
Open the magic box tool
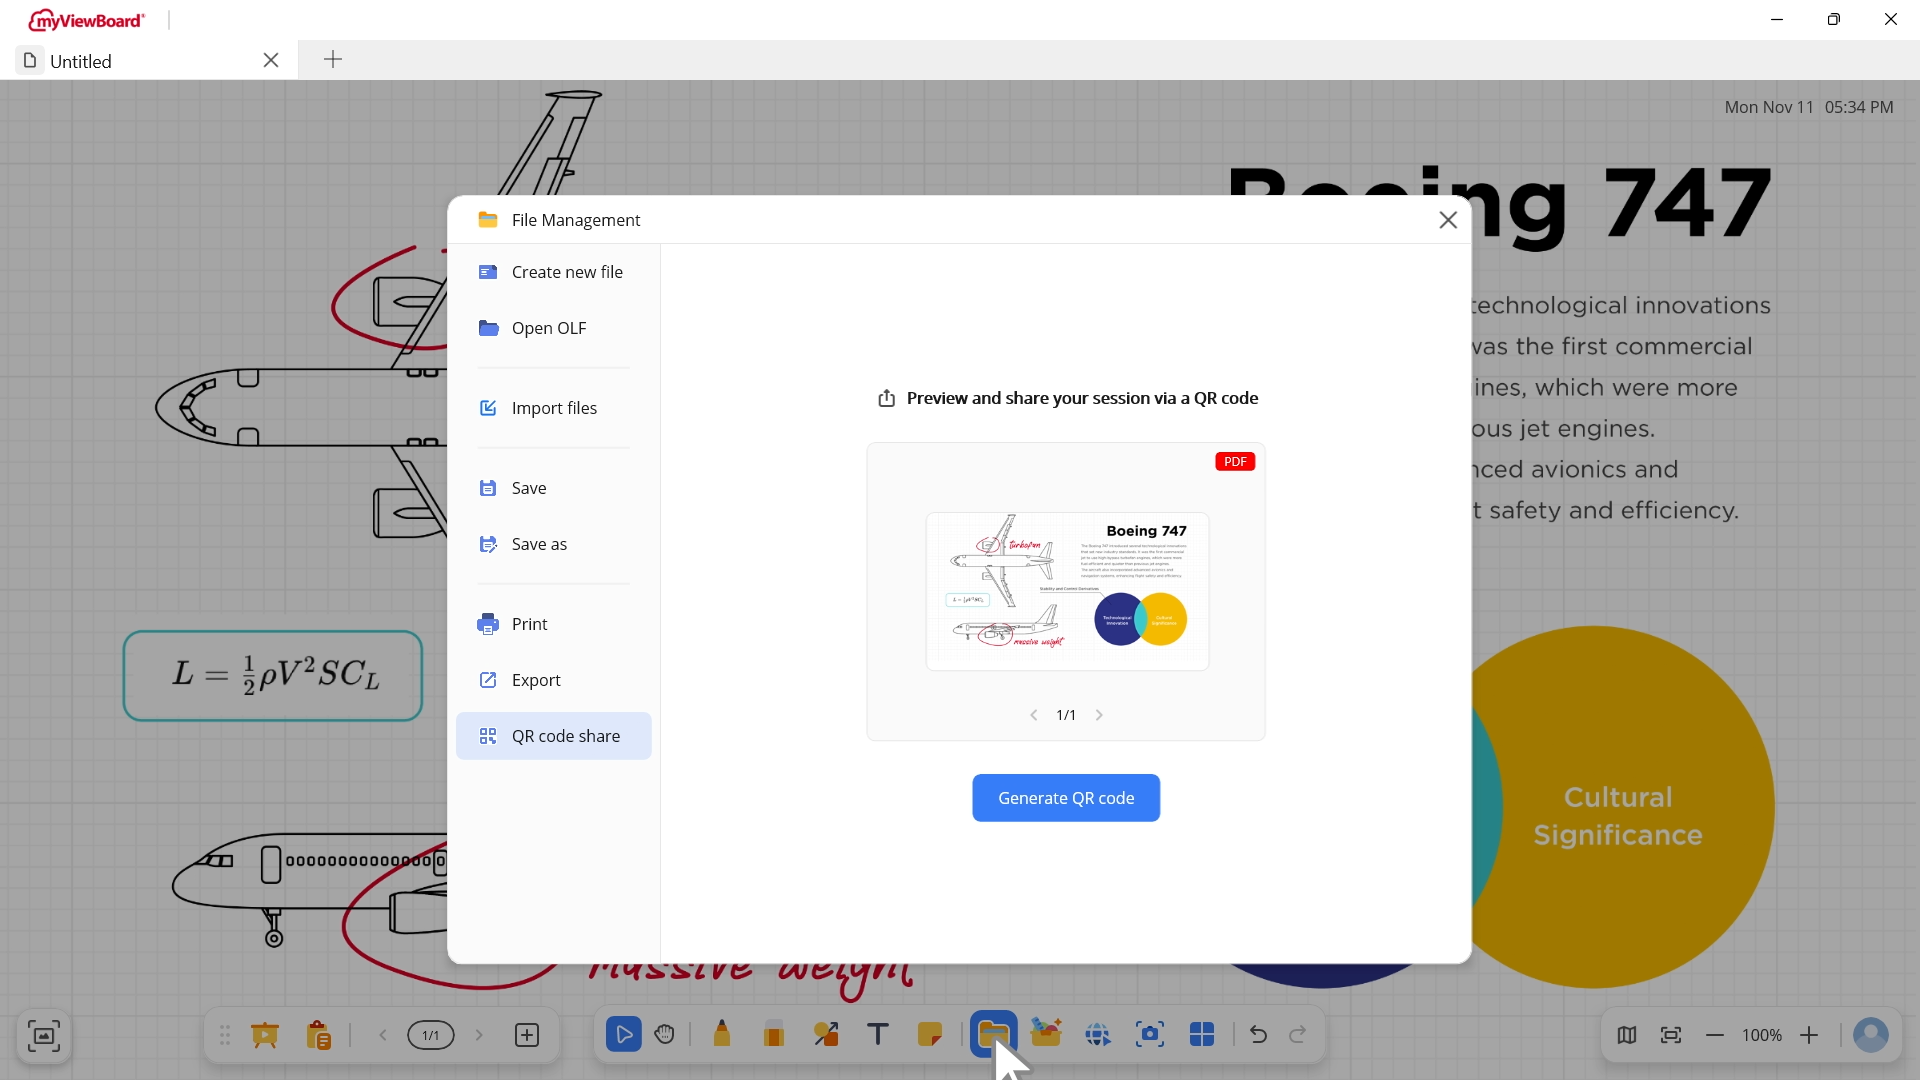coord(1046,1033)
